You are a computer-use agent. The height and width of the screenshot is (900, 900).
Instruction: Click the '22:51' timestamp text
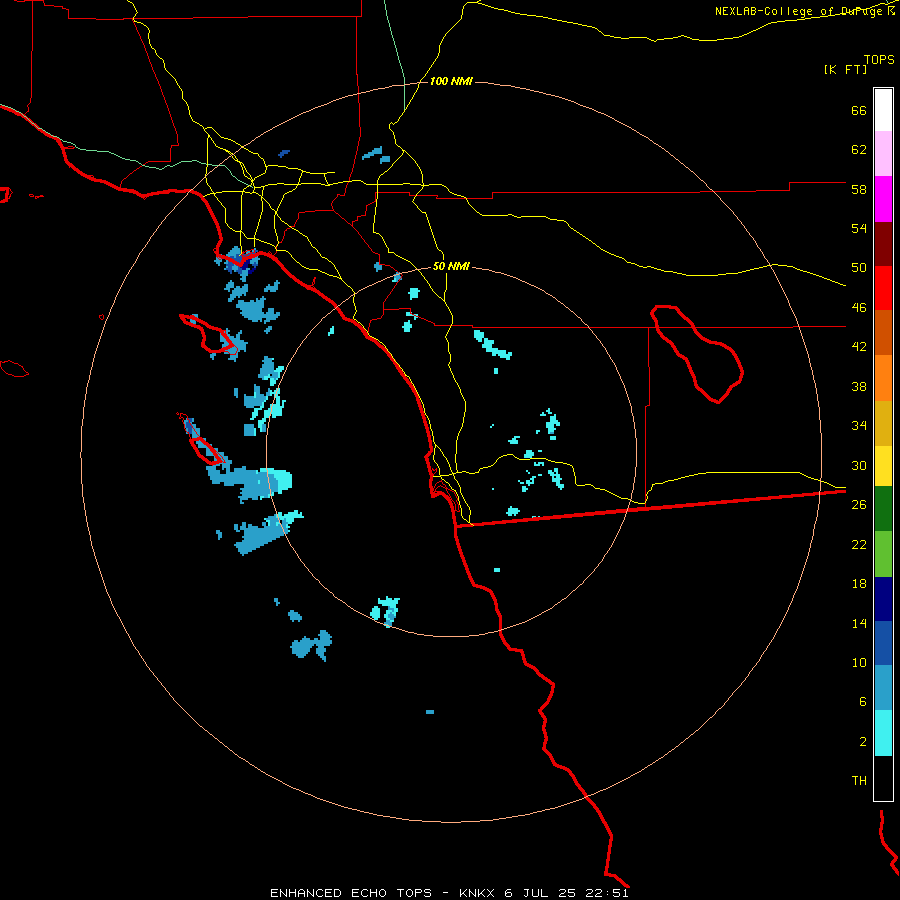(x=607, y=893)
